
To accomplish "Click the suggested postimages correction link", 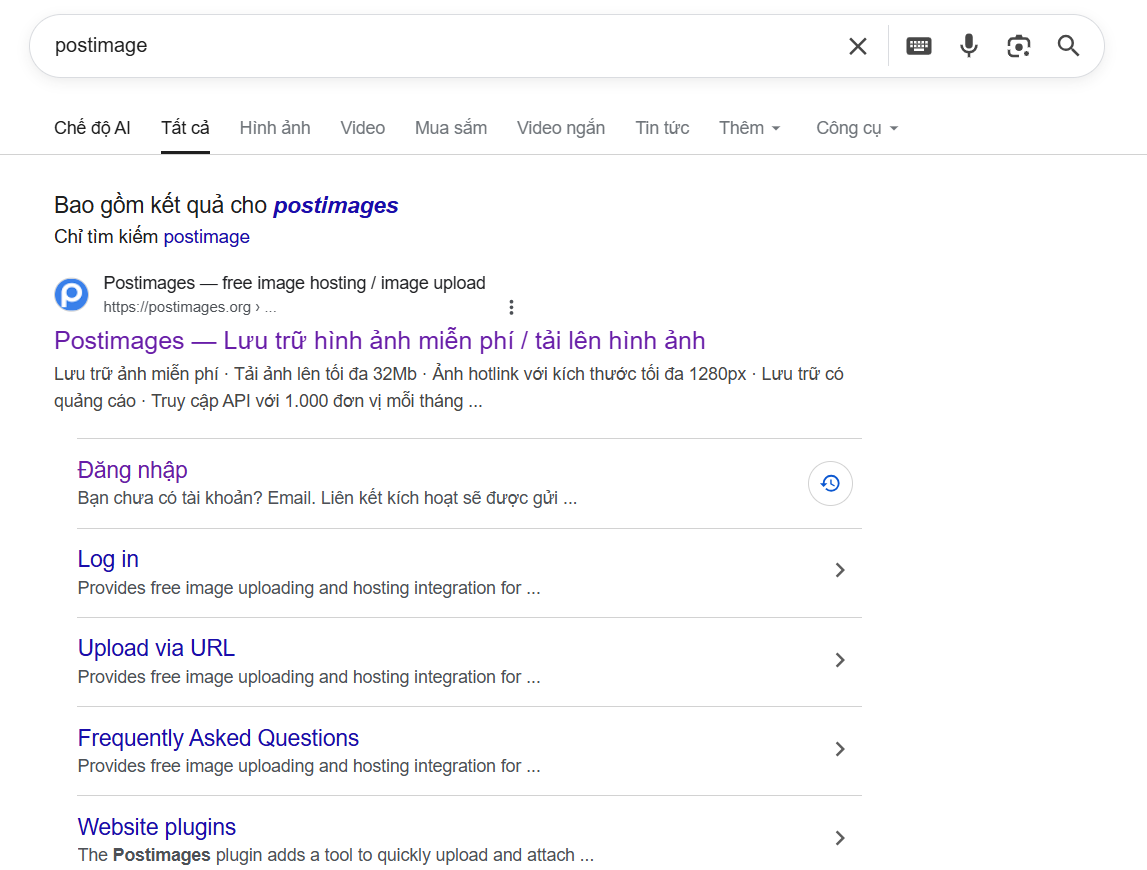I will click(x=336, y=206).
